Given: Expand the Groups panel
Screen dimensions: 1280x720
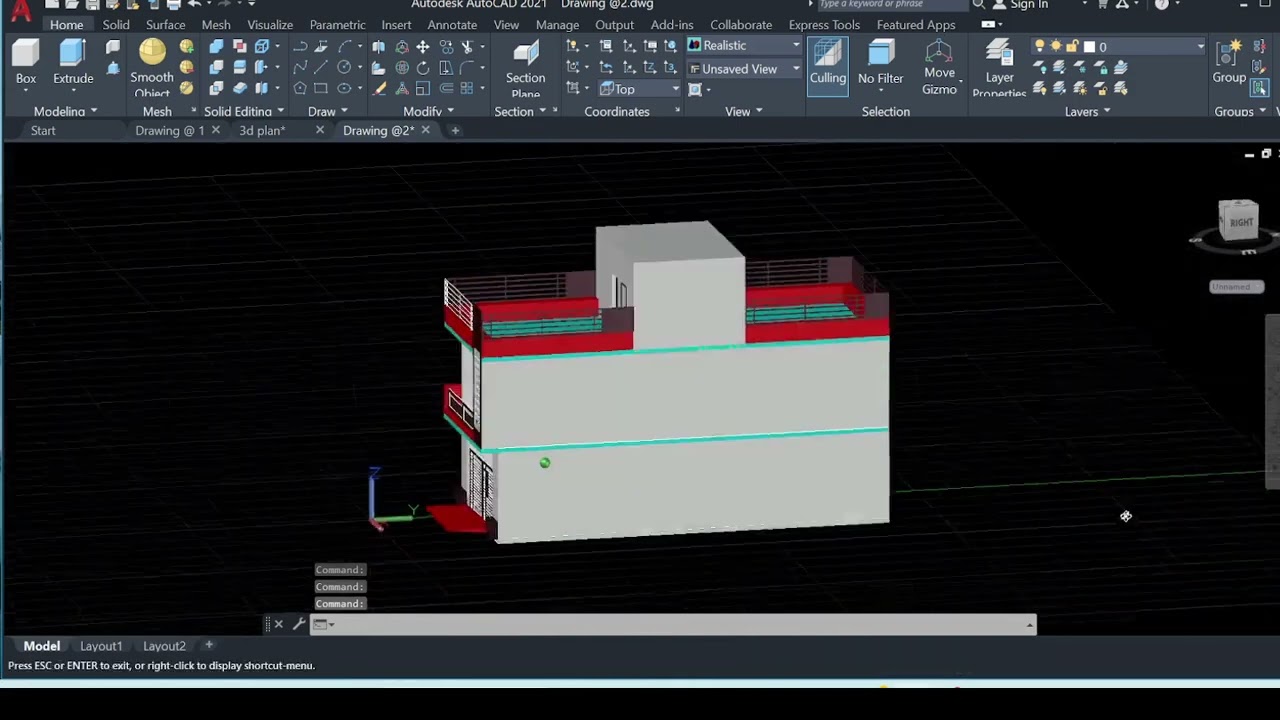Looking at the screenshot, I should click(1240, 111).
